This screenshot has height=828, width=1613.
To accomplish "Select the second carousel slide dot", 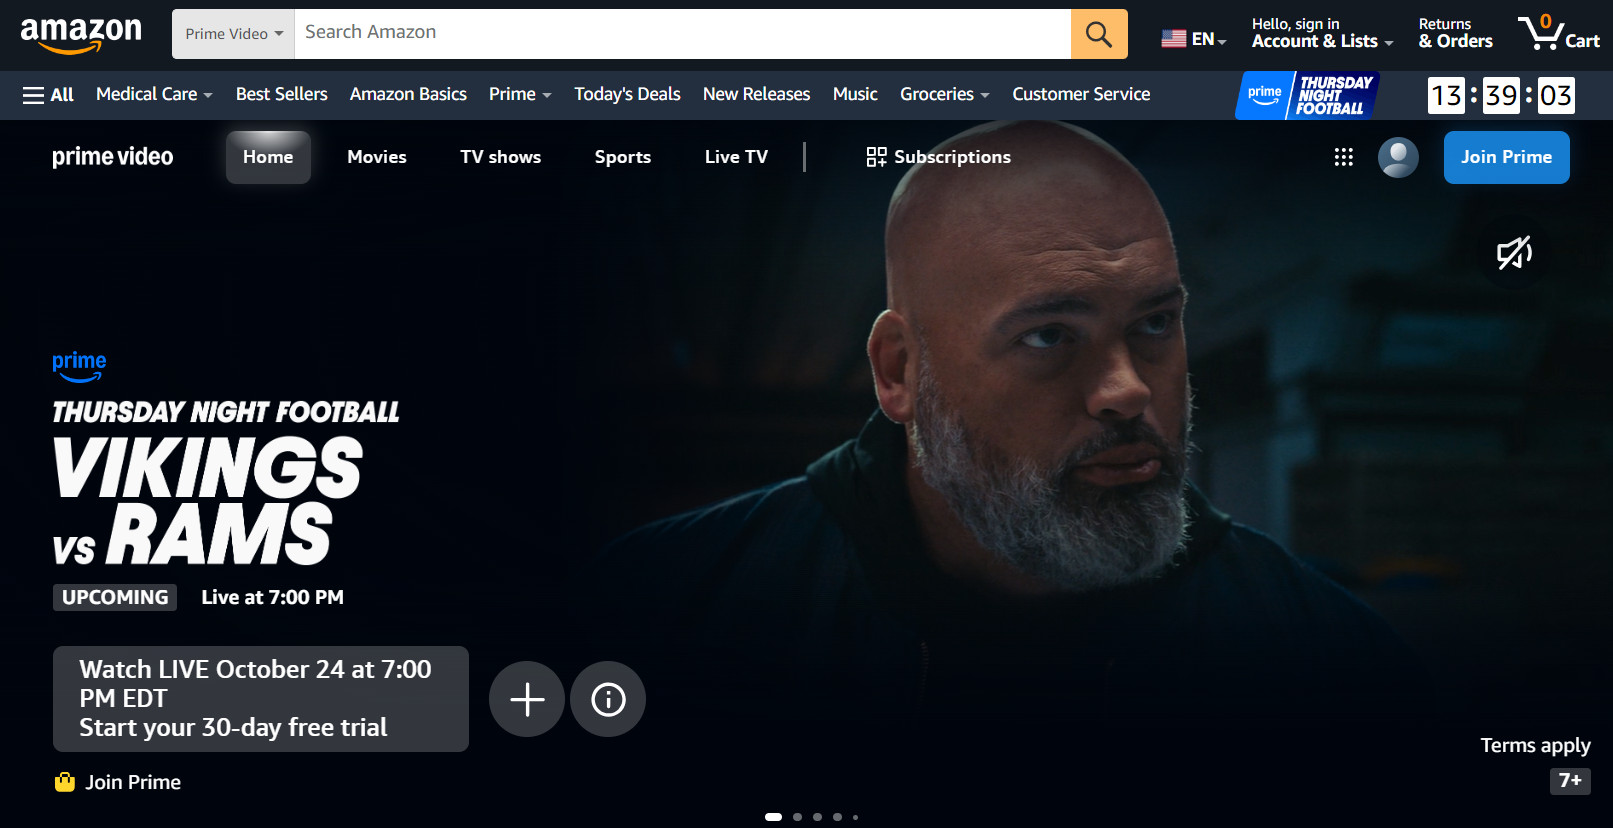I will (x=797, y=817).
